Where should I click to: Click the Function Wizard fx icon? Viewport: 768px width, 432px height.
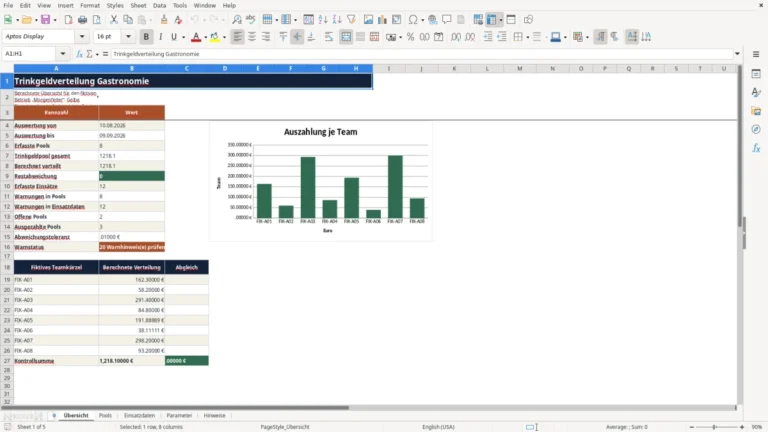(x=79, y=54)
